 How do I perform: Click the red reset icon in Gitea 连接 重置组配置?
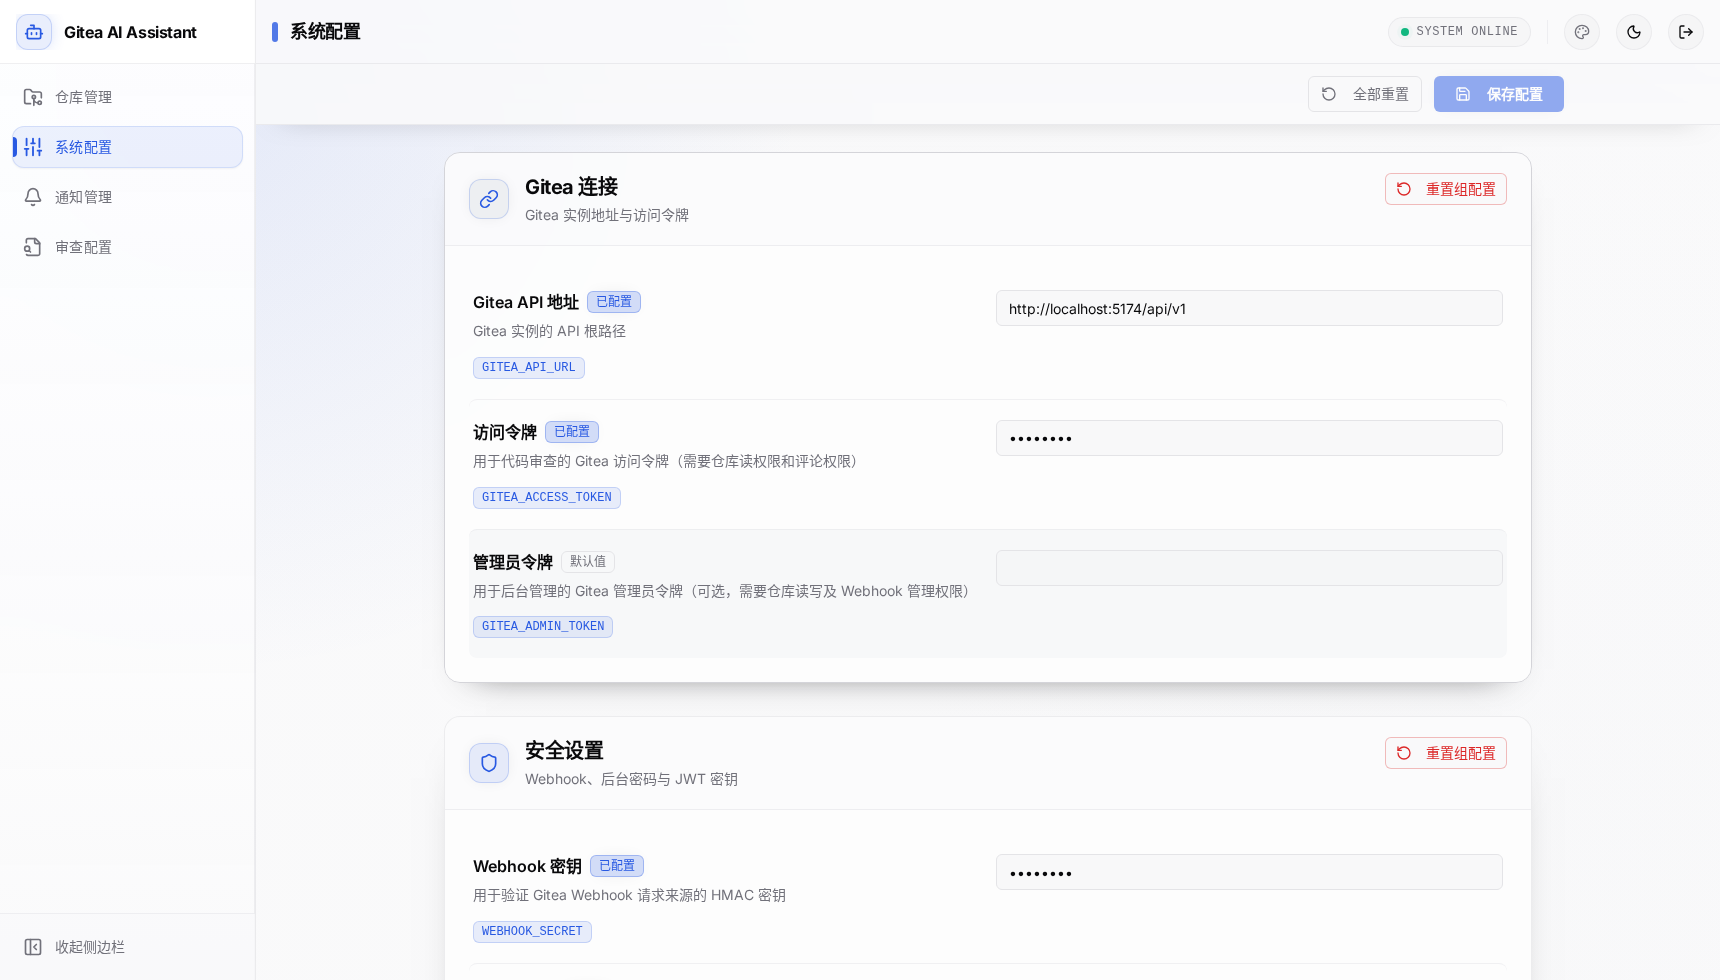click(1404, 189)
